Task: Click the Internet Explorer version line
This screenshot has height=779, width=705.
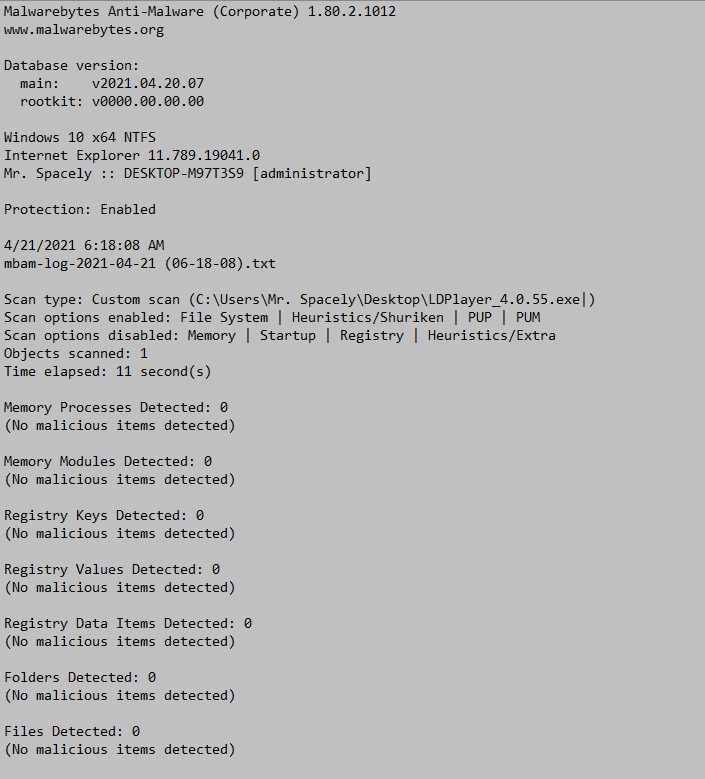Action: click(x=132, y=156)
